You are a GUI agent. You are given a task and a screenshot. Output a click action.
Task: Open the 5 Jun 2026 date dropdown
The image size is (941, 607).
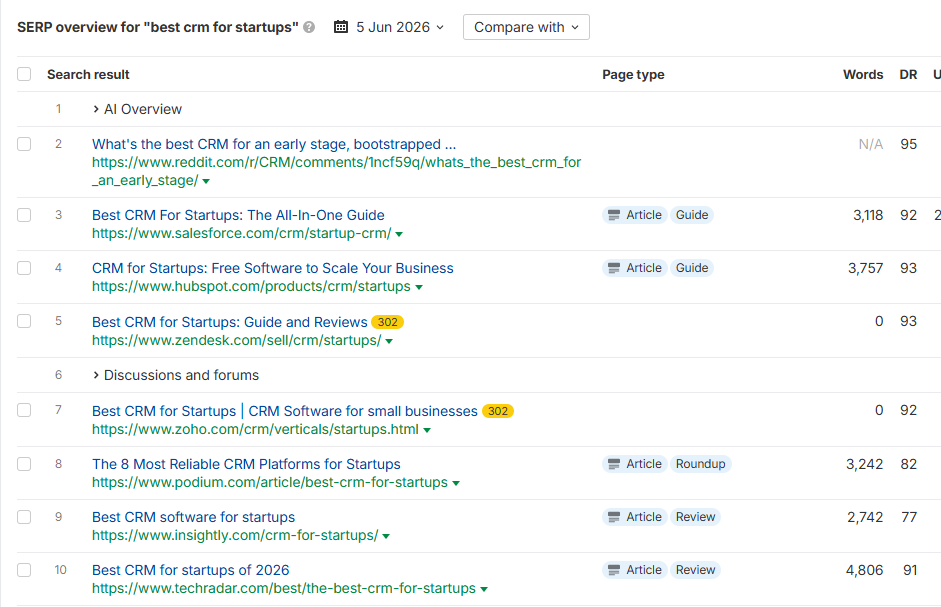coord(399,27)
